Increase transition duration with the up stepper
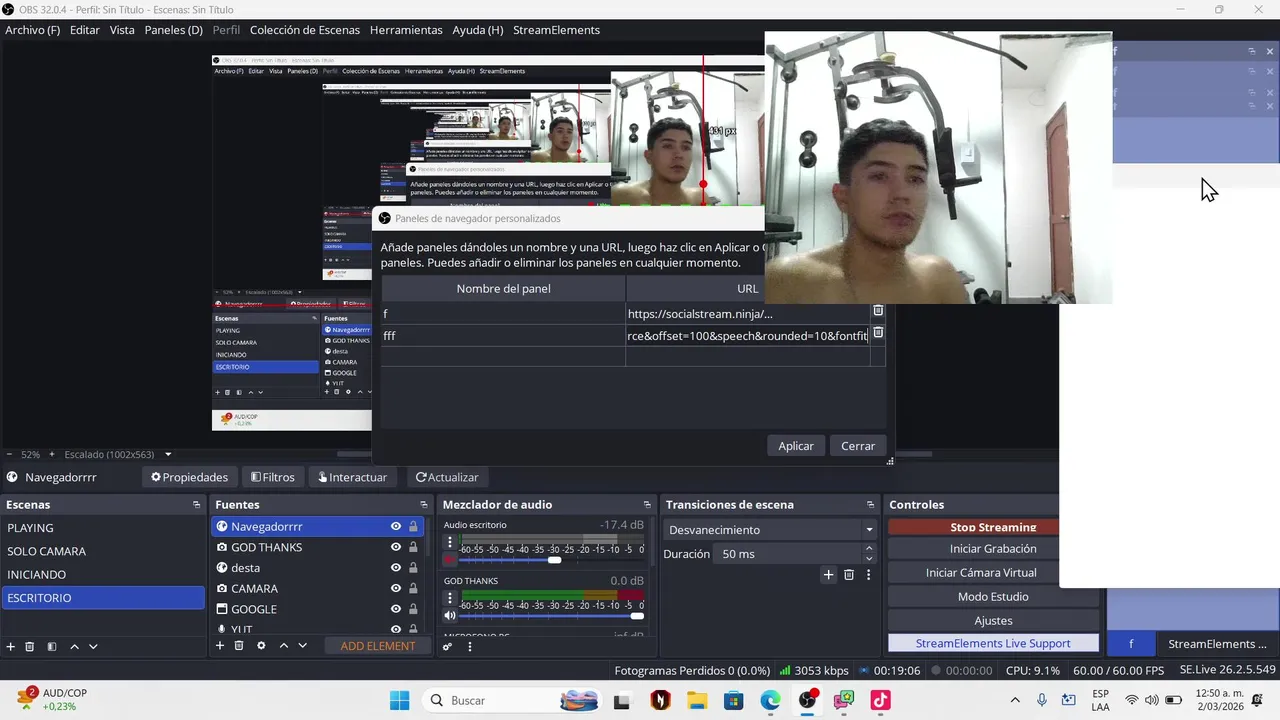 pos(868,548)
